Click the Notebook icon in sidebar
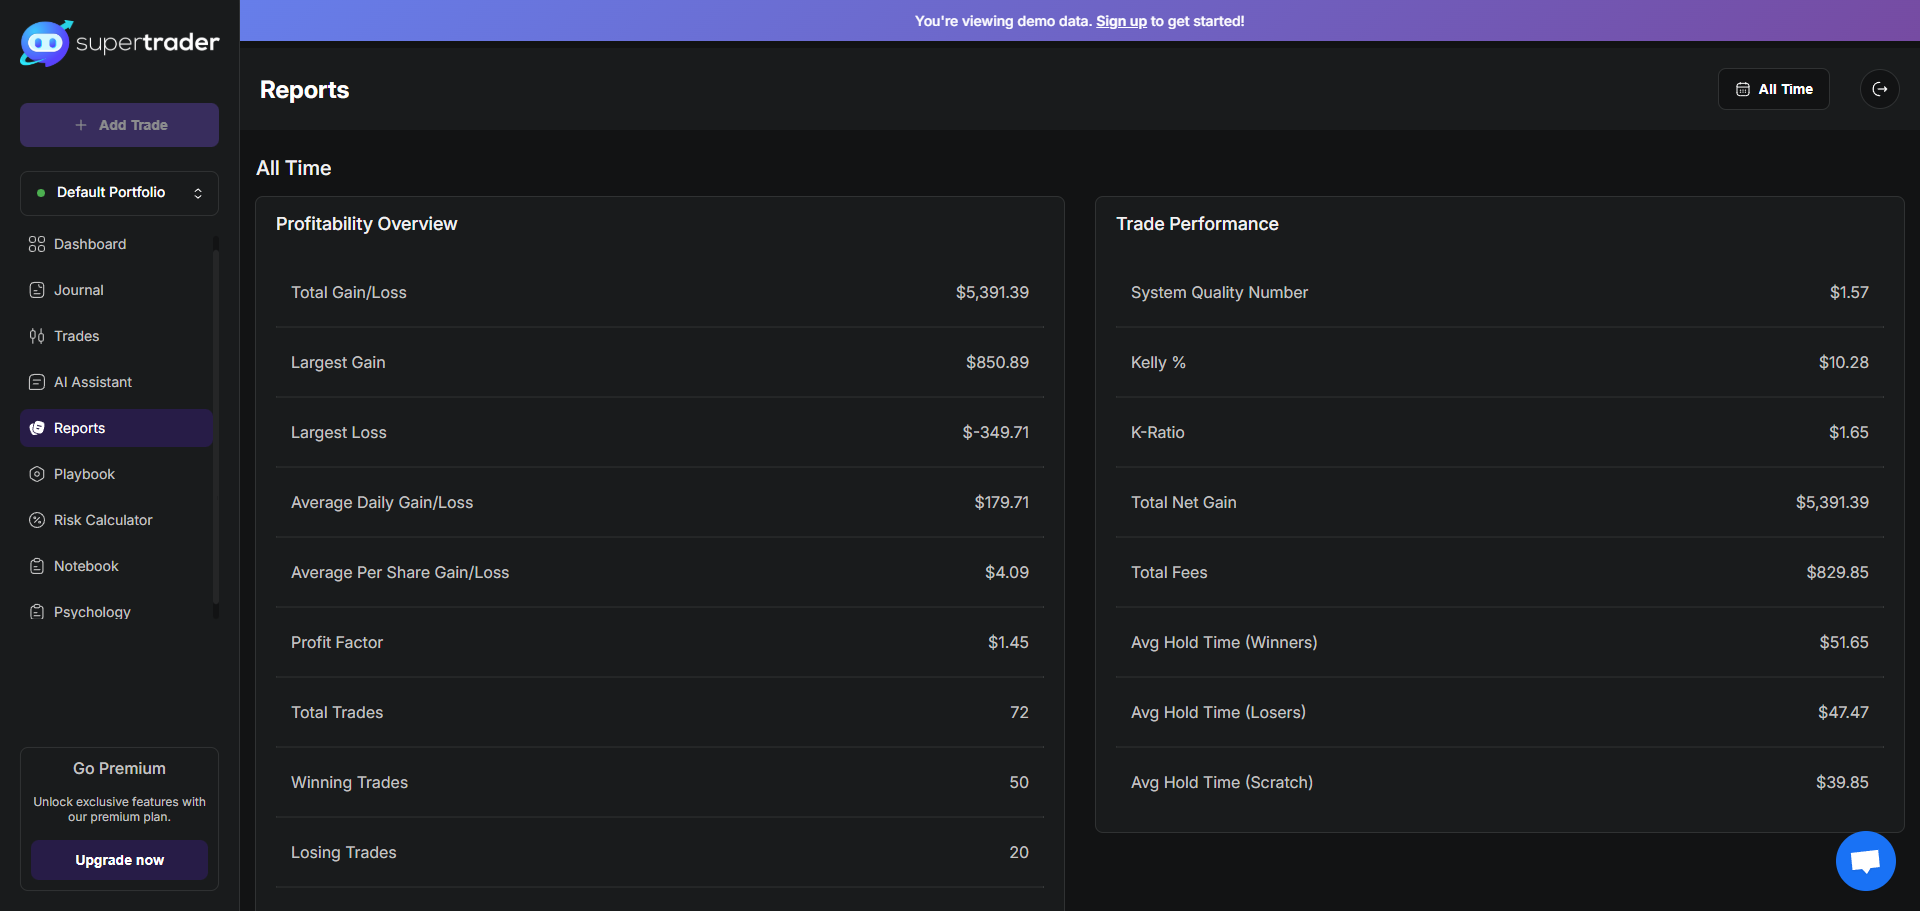 click(x=37, y=566)
